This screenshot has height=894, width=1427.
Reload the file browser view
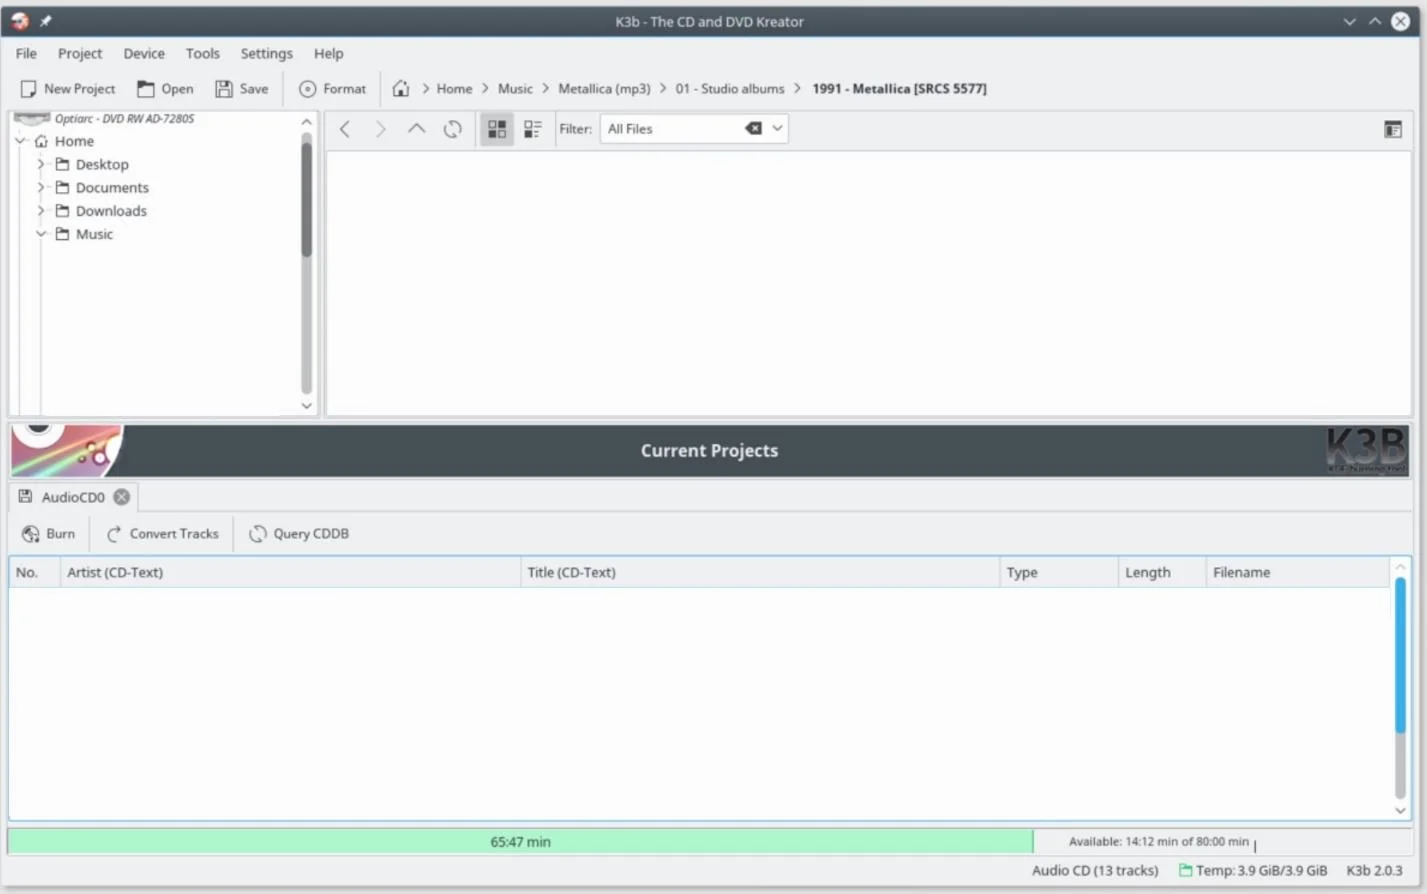point(453,129)
